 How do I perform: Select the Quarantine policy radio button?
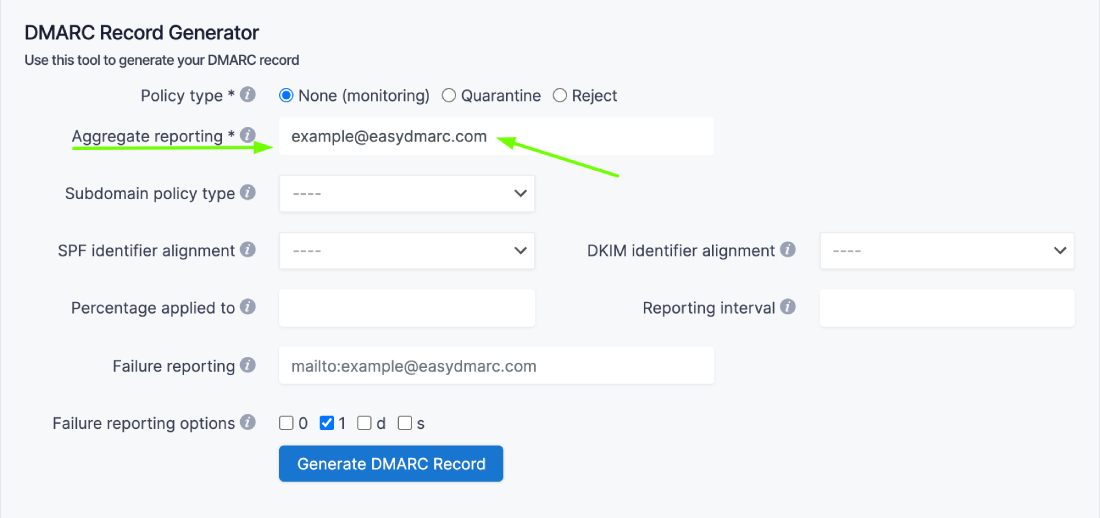click(449, 96)
